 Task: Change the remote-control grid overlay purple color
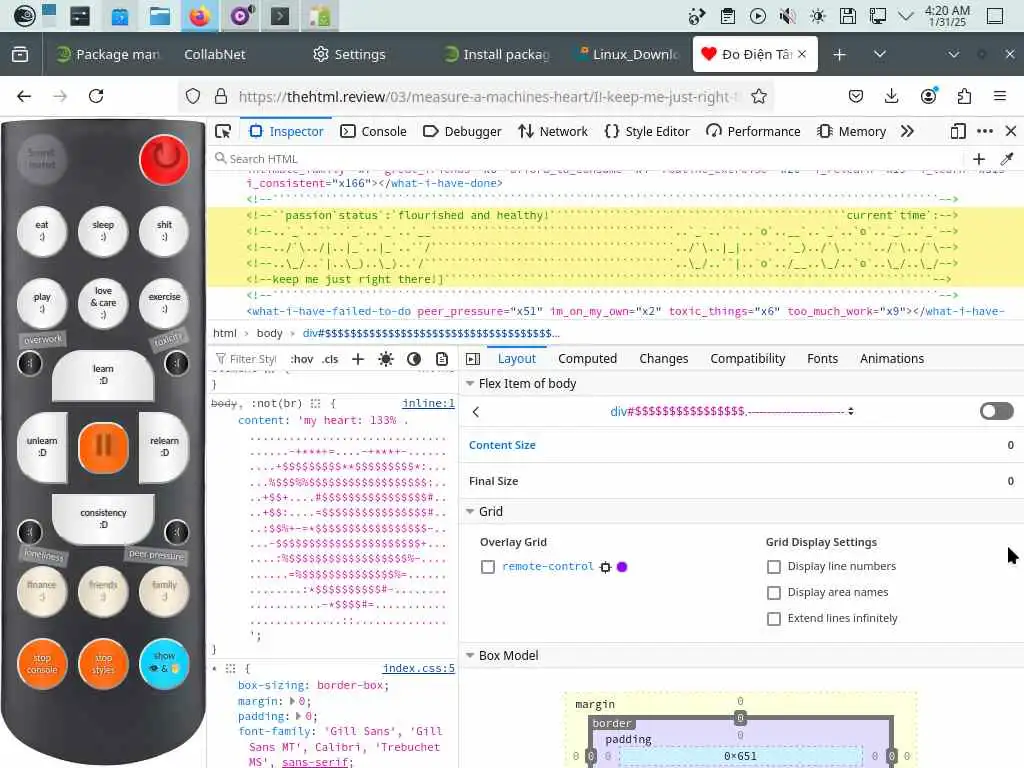[622, 567]
